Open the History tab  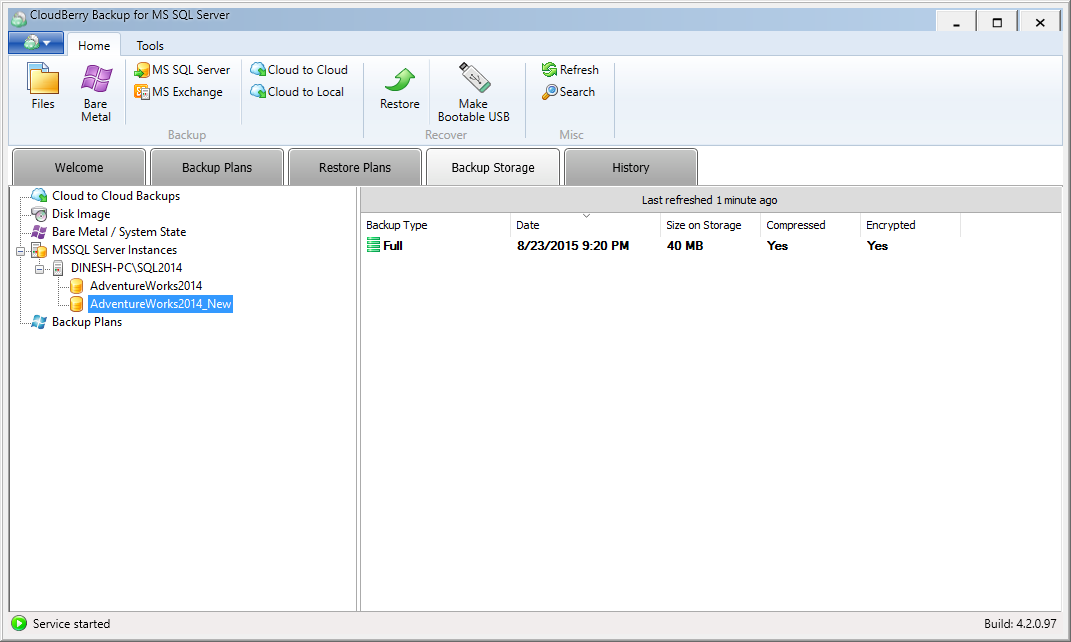coord(630,167)
